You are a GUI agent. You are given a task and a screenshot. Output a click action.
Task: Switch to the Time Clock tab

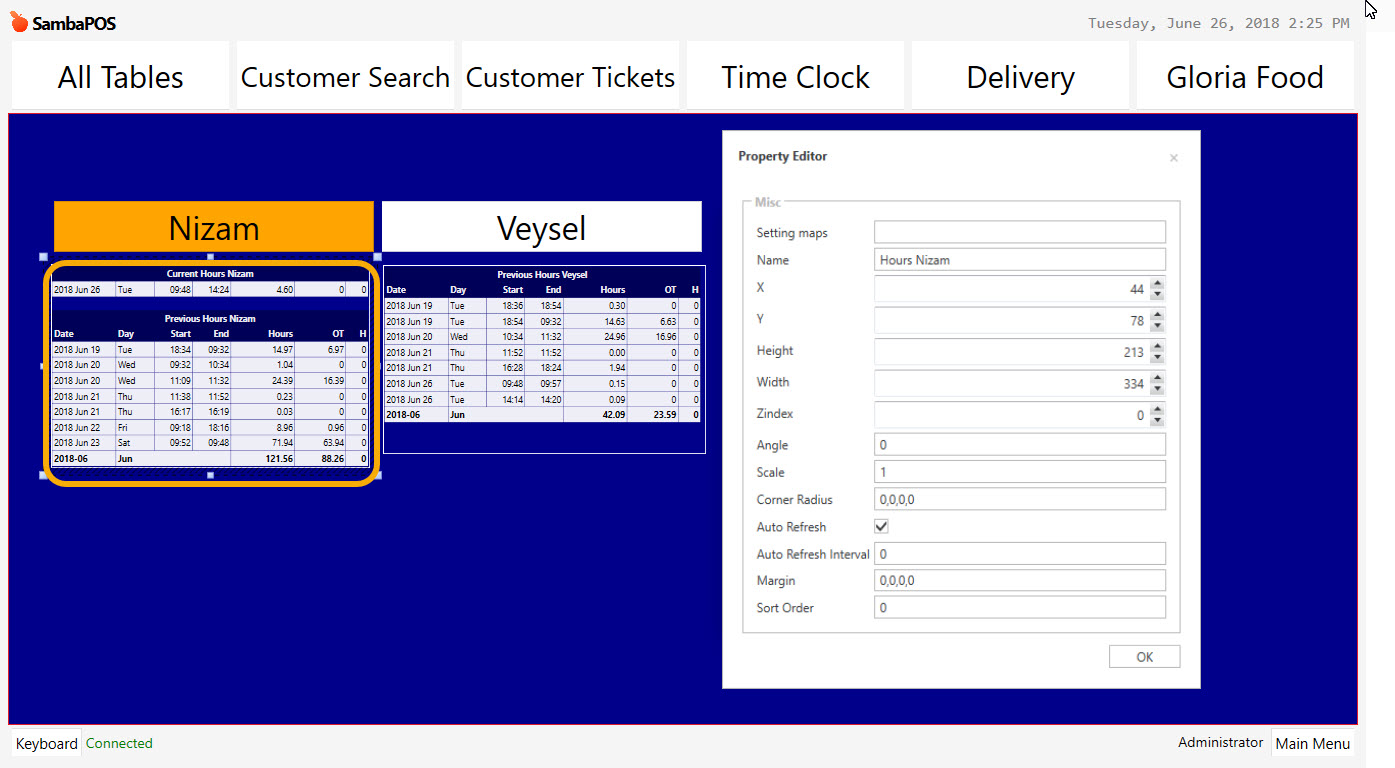(795, 76)
